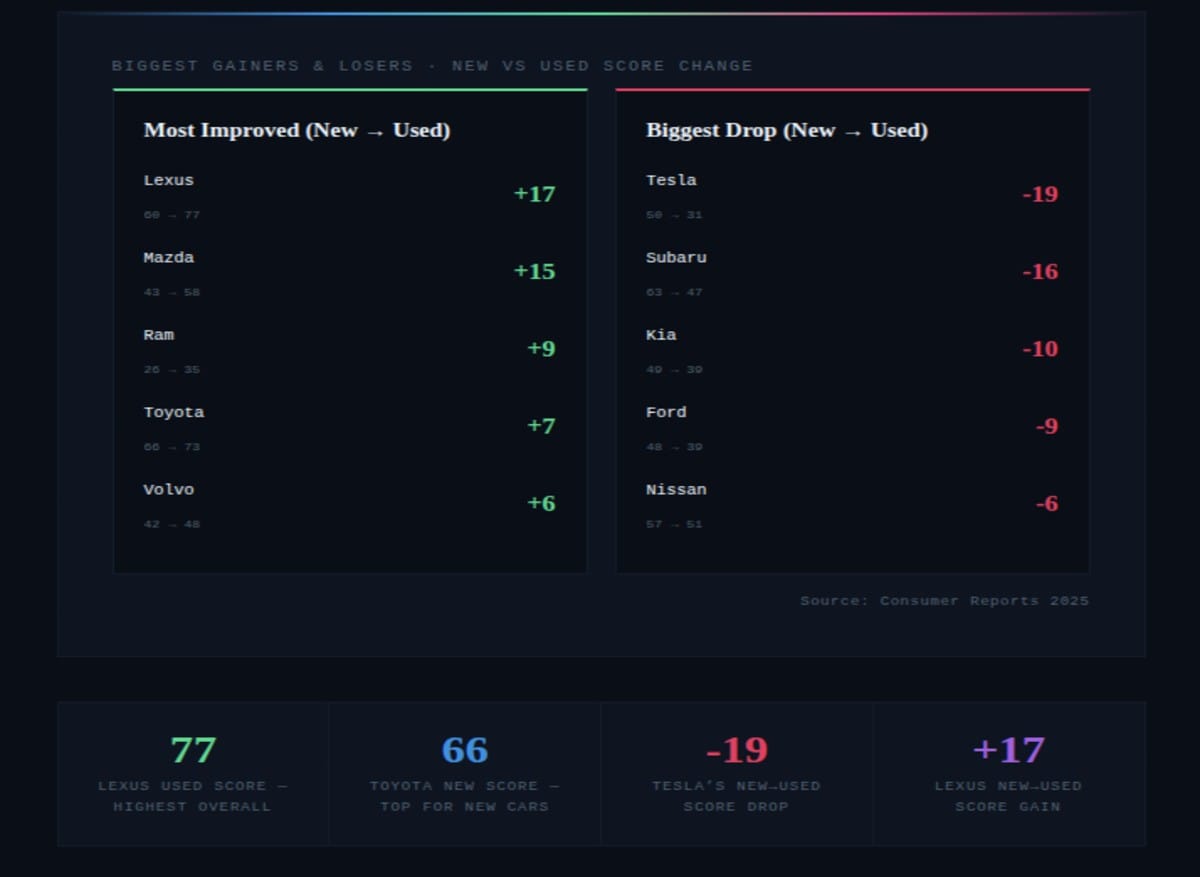Click the Kia row label
The width and height of the screenshot is (1200, 877).
(x=661, y=335)
